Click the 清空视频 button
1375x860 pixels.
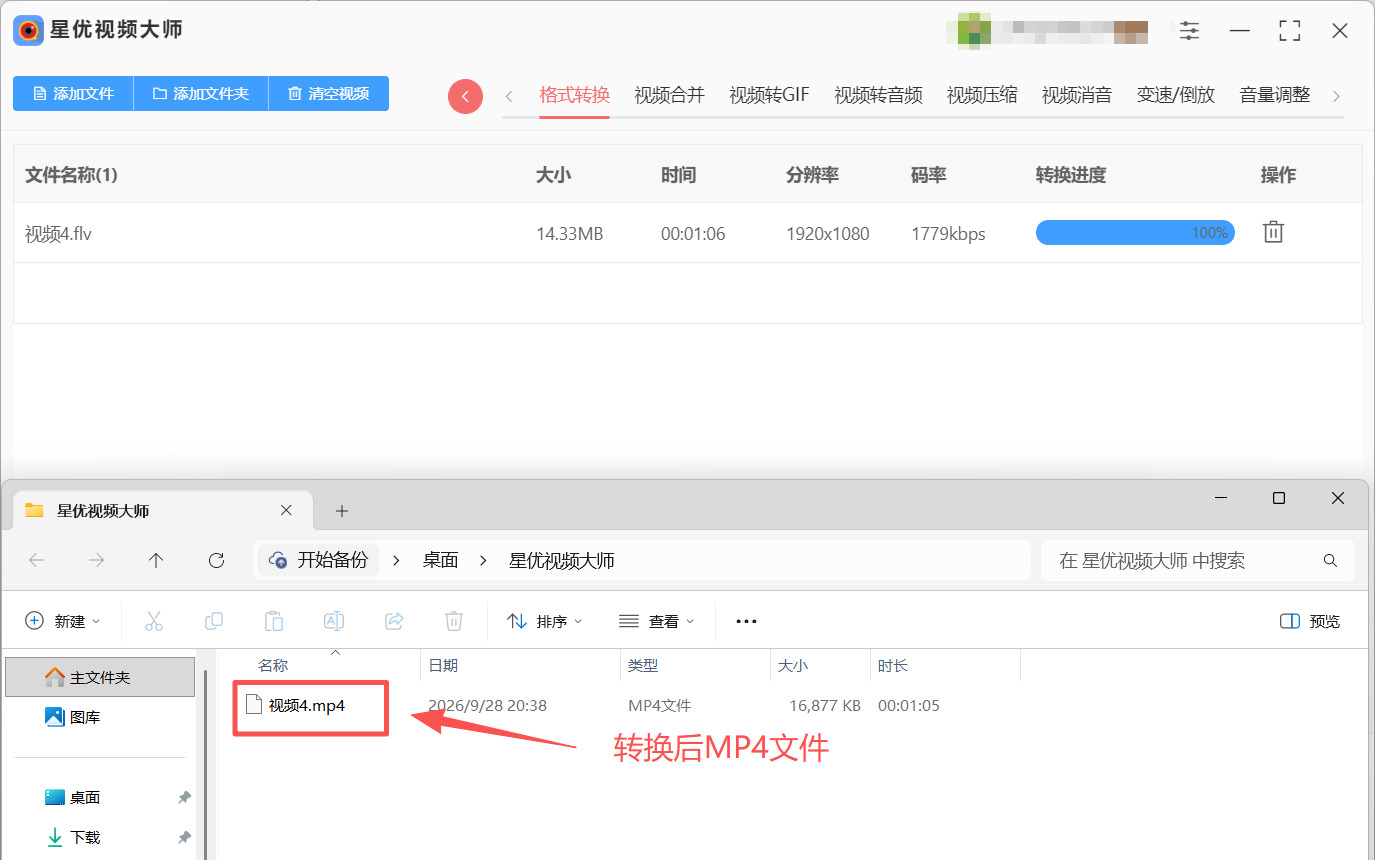coord(329,93)
